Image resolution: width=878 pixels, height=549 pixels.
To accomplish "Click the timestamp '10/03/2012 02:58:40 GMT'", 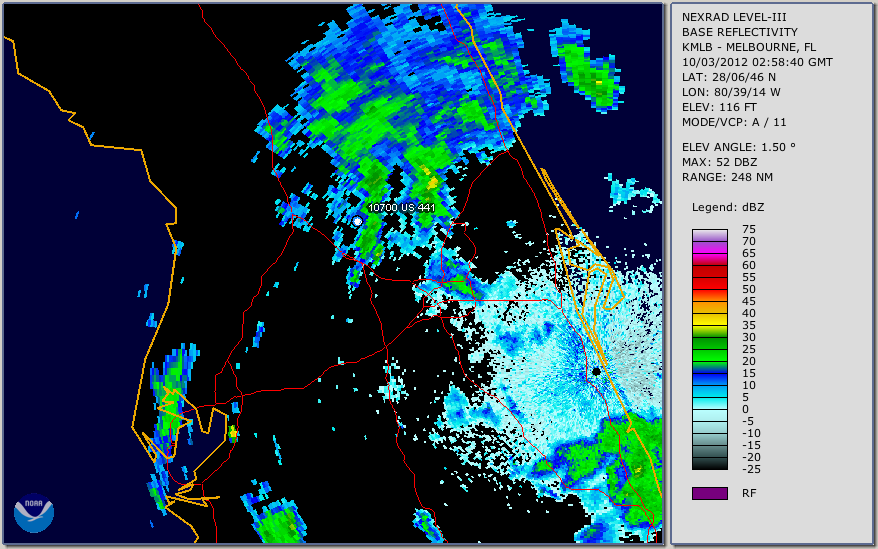I will point(757,62).
